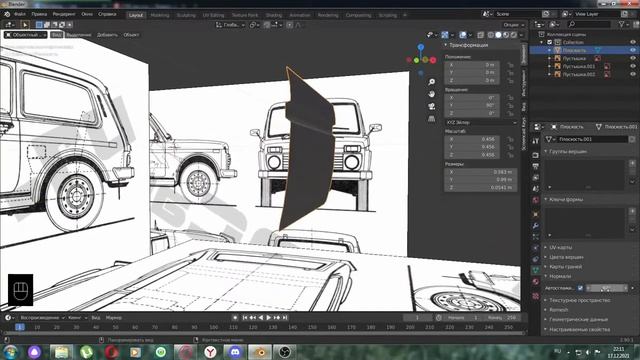Open the View Layer properties tab icon
This screenshot has width=640, height=360.
point(536,177)
